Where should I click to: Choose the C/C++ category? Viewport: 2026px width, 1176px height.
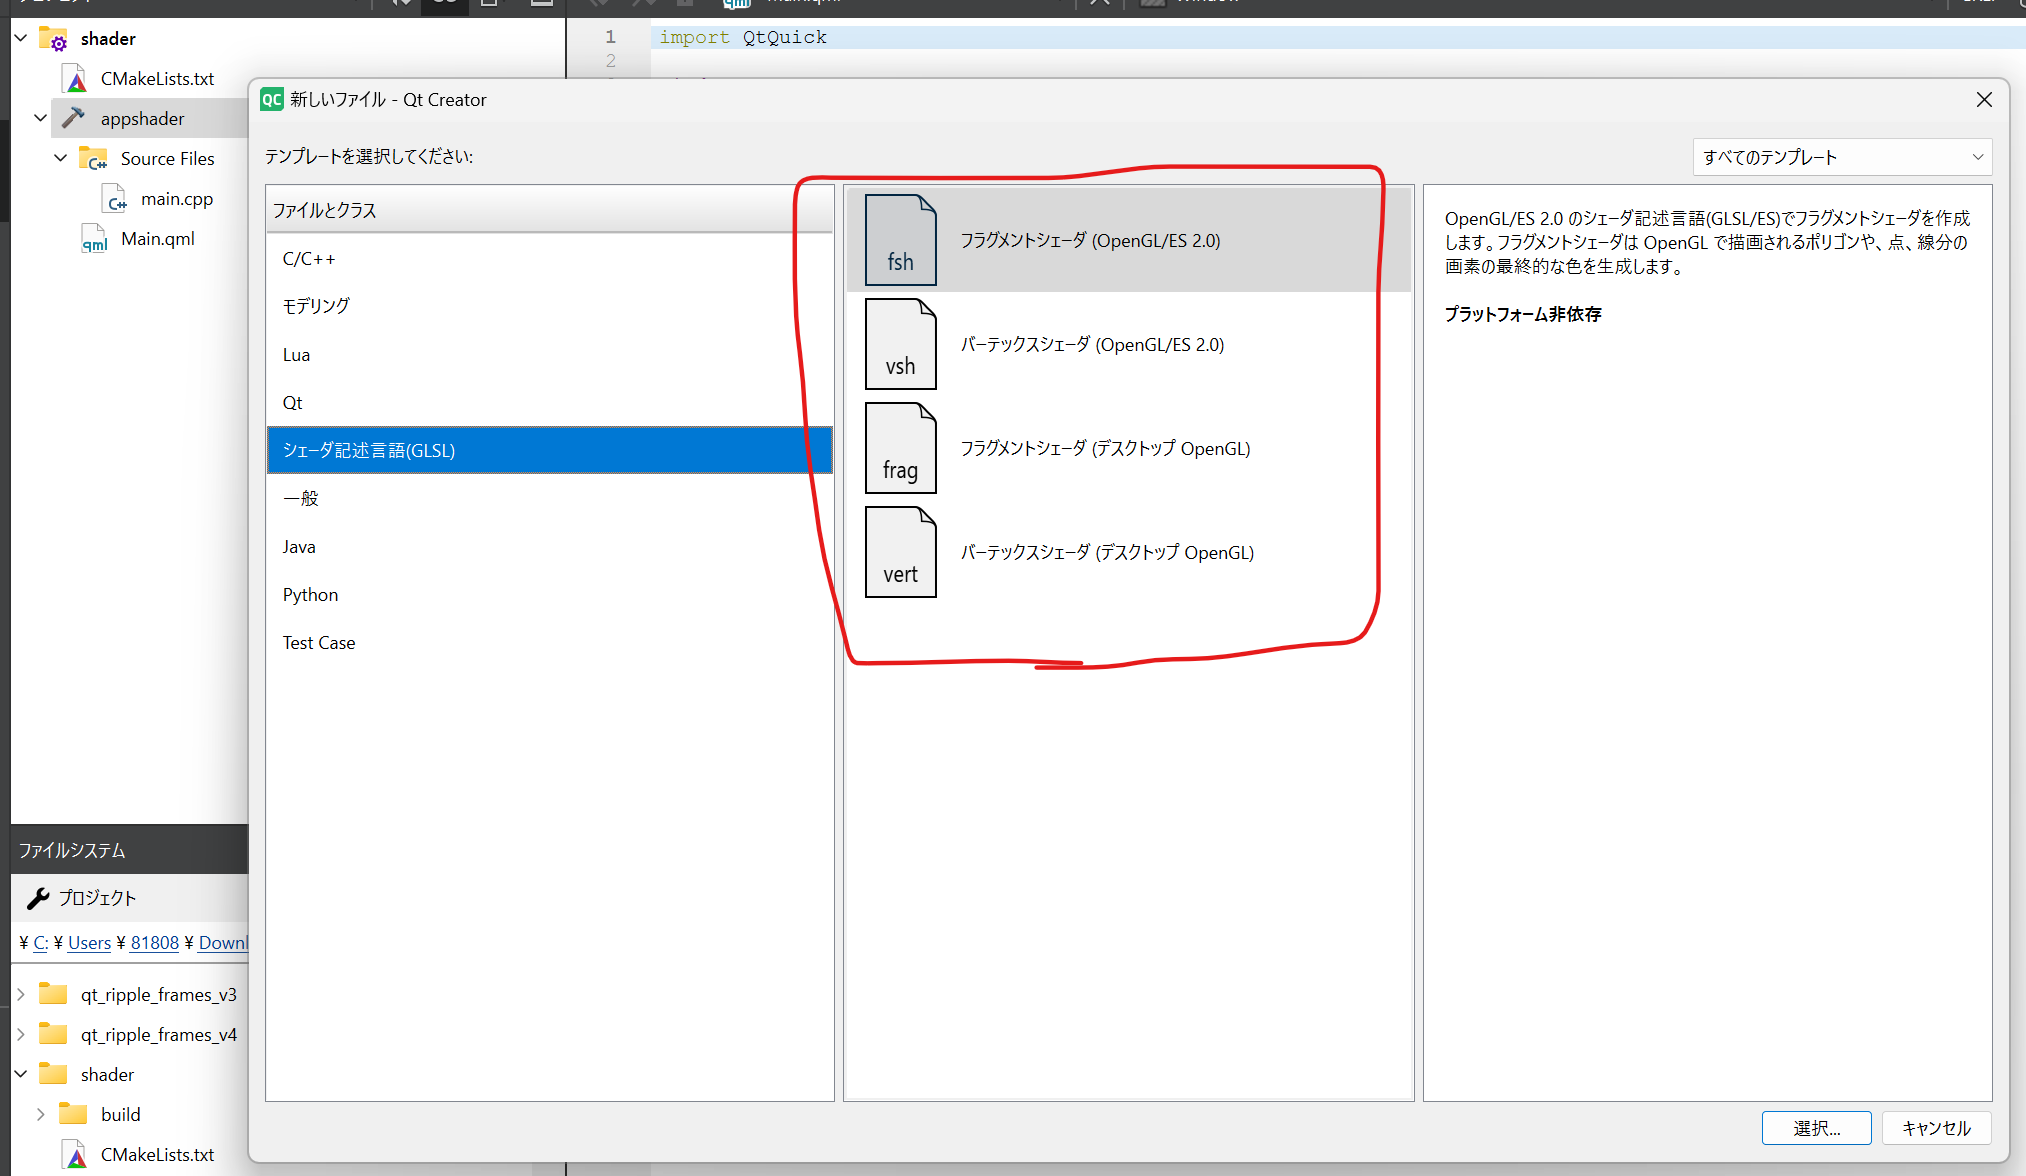tap(550, 259)
